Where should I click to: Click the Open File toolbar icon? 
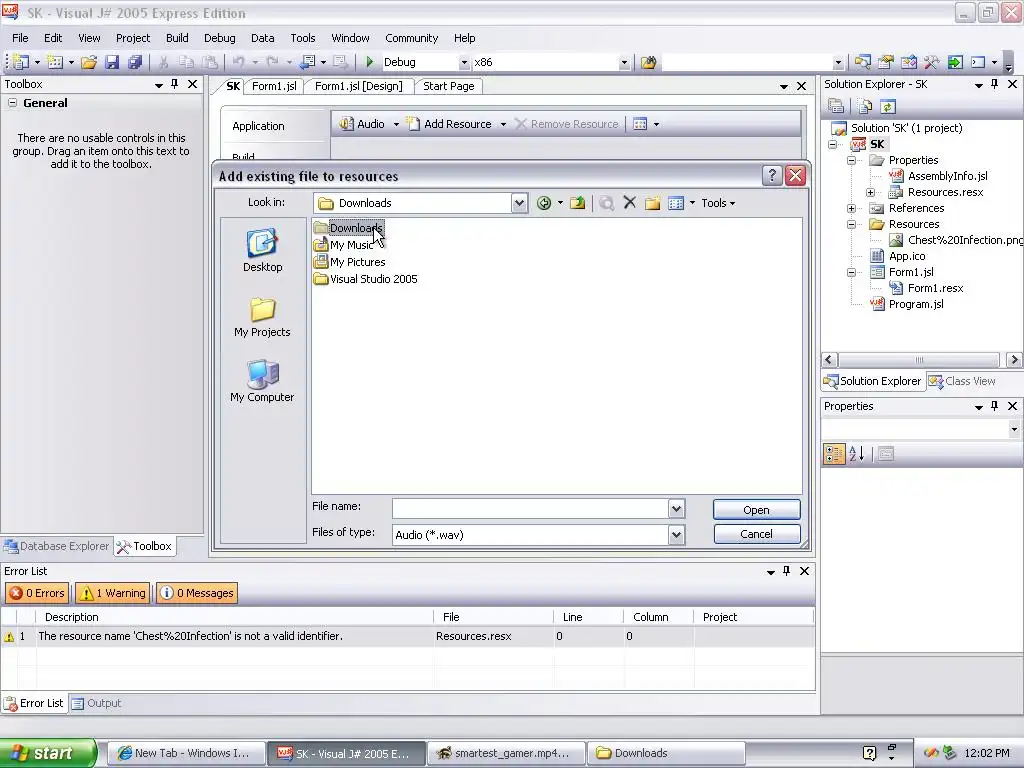point(89,62)
